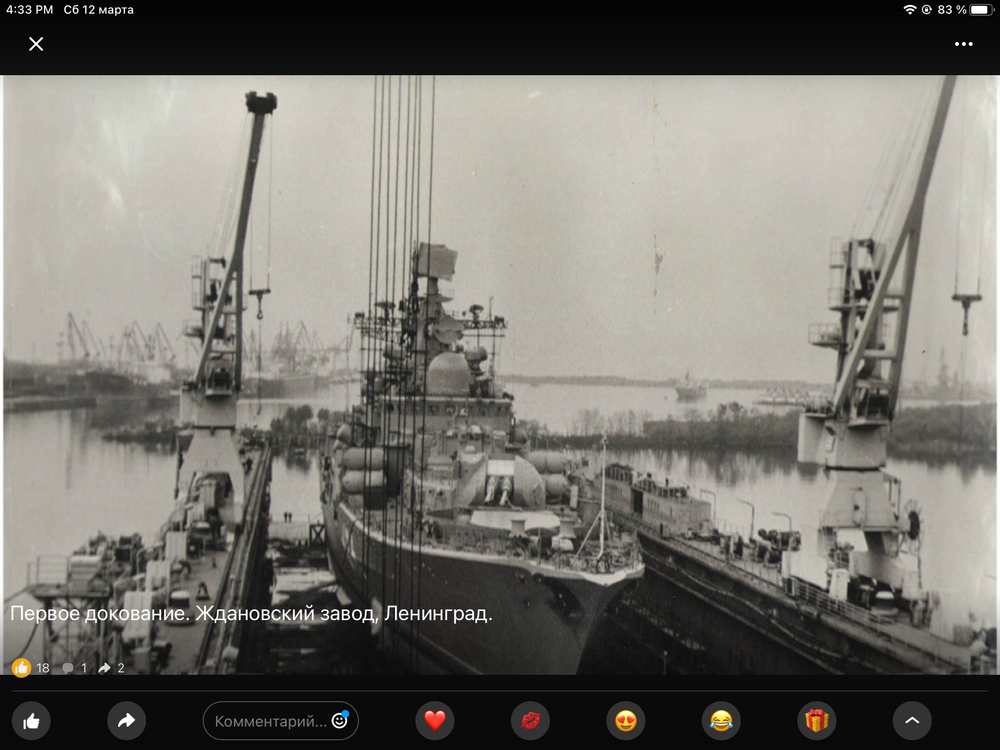View the 18 likes count
Viewport: 1000px width, 750px height.
click(31, 667)
